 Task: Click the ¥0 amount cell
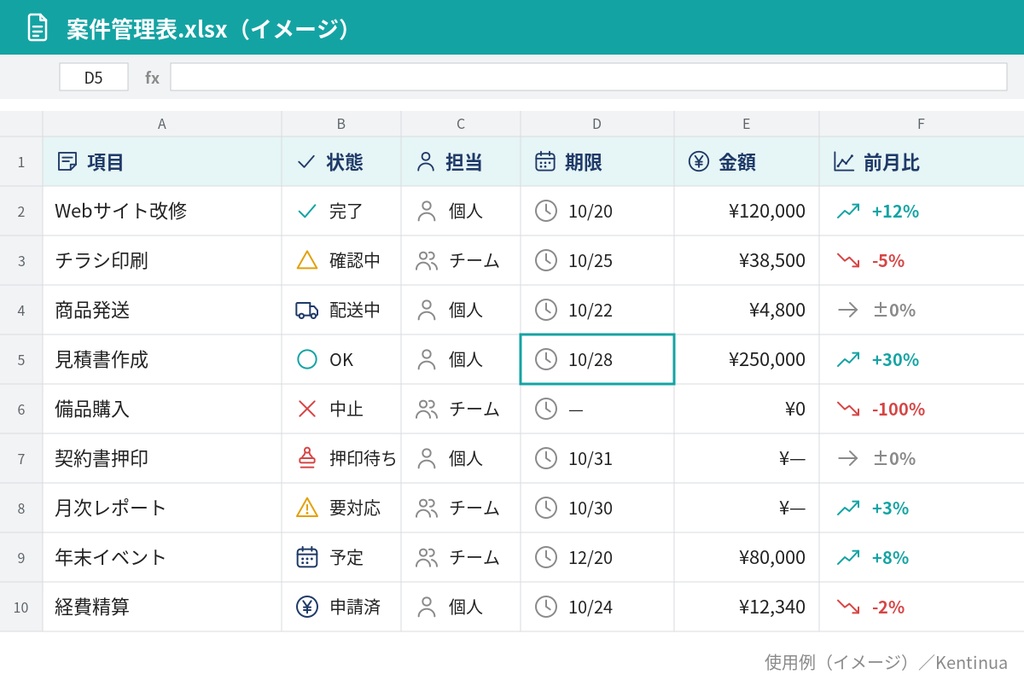[x=746, y=409]
